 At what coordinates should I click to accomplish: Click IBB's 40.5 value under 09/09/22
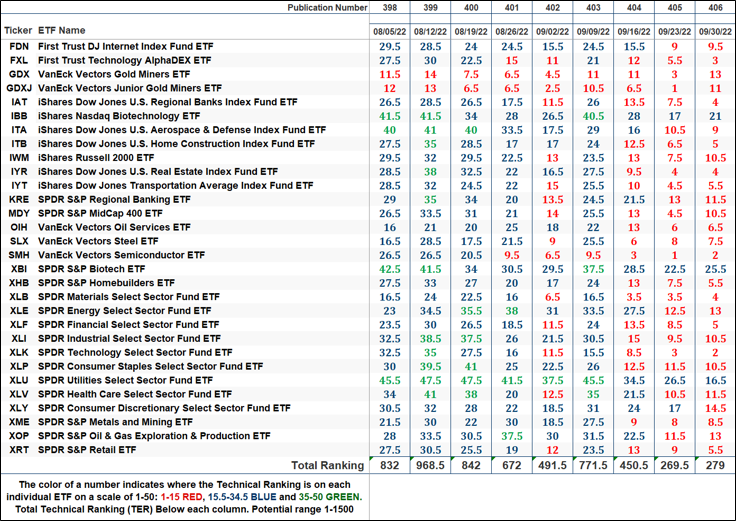(593, 116)
